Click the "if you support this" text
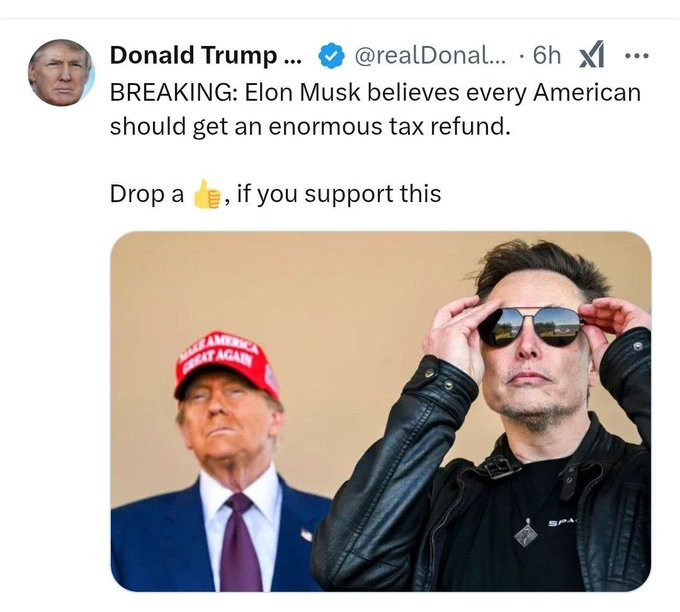Viewport: 680px width, 612px height. point(339,193)
